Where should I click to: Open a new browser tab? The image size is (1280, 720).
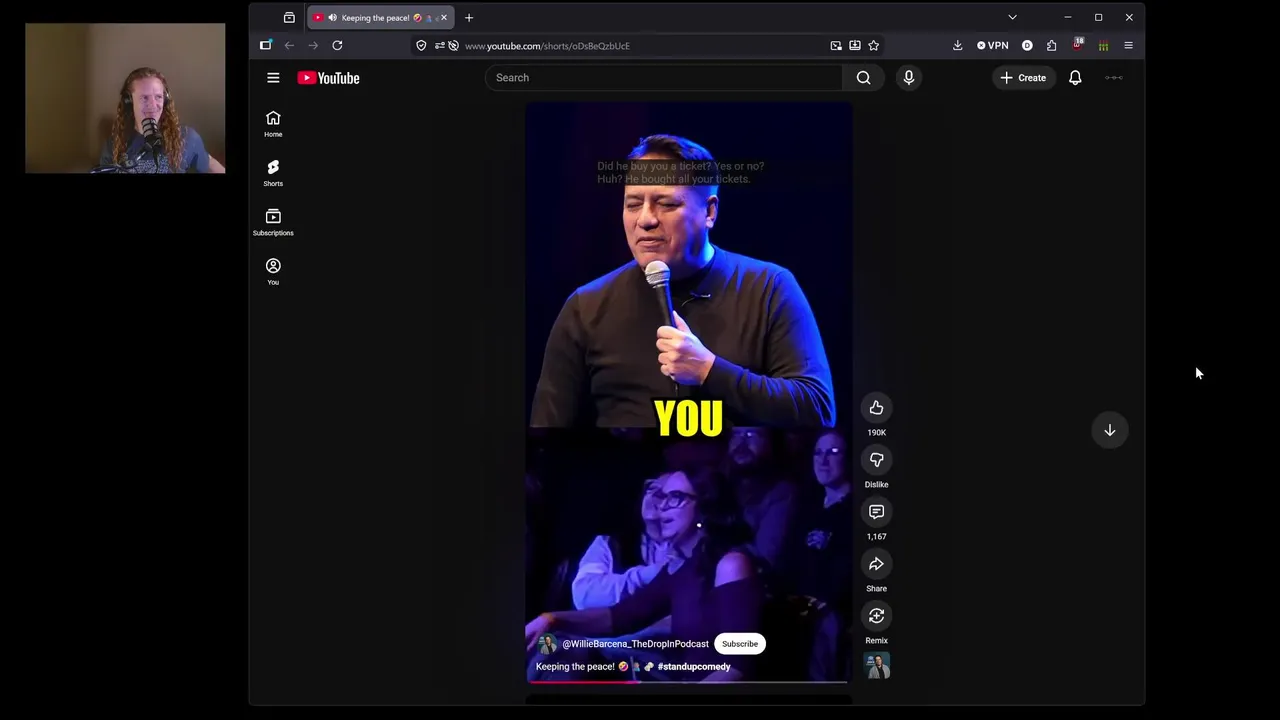coord(468,17)
